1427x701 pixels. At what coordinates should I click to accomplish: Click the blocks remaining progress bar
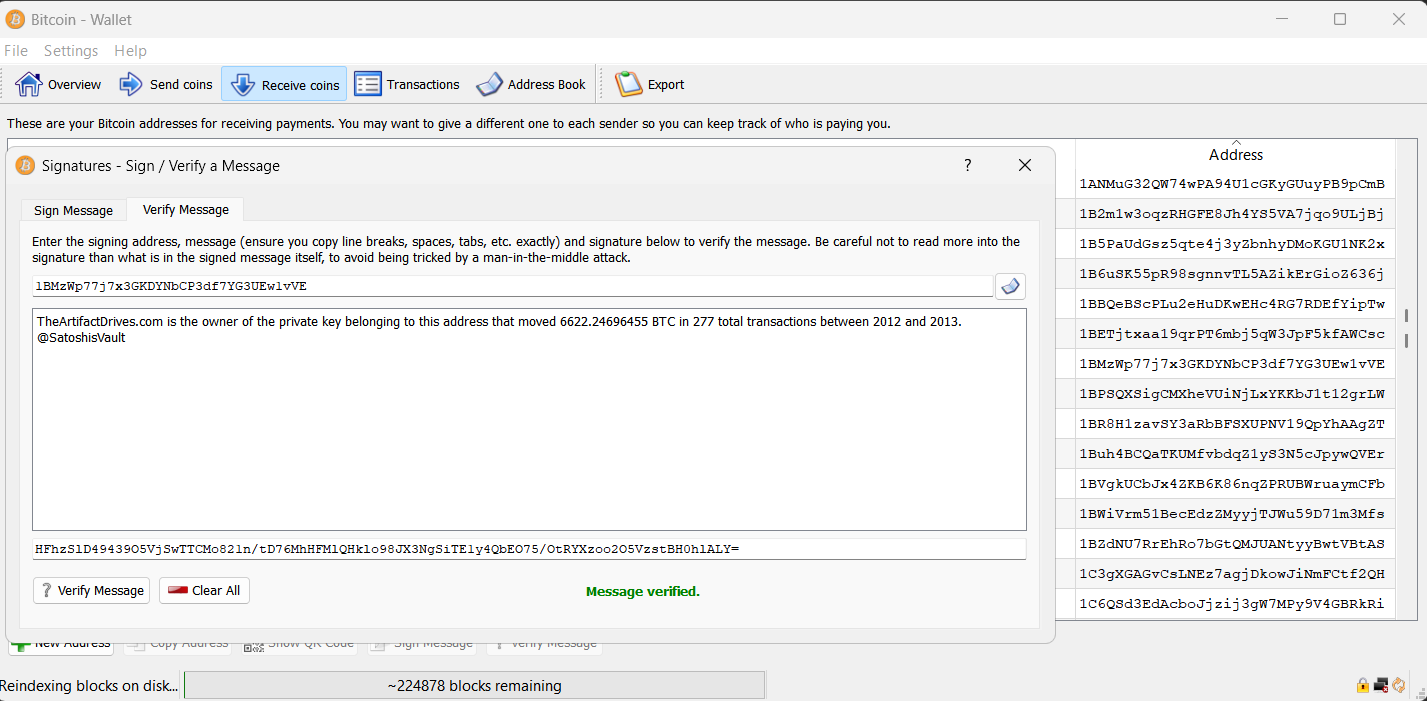click(475, 685)
